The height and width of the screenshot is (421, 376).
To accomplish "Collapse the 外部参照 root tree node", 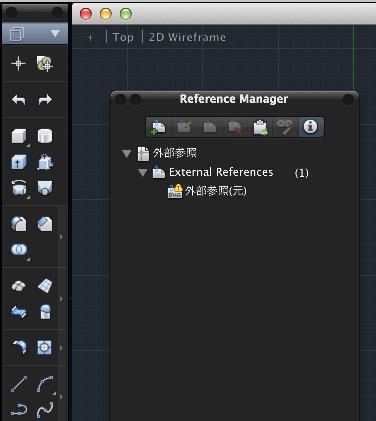I will [126, 154].
